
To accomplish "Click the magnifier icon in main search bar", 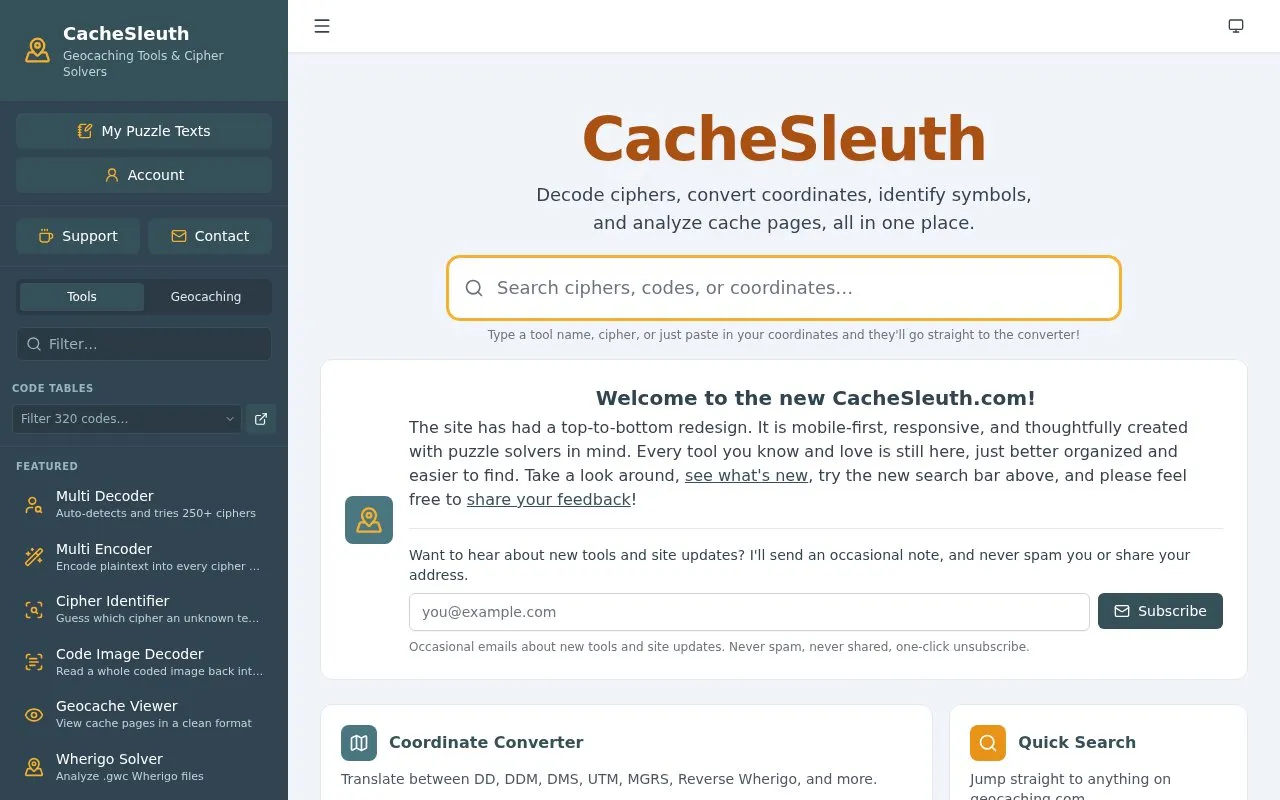I will pyautogui.click(x=474, y=288).
